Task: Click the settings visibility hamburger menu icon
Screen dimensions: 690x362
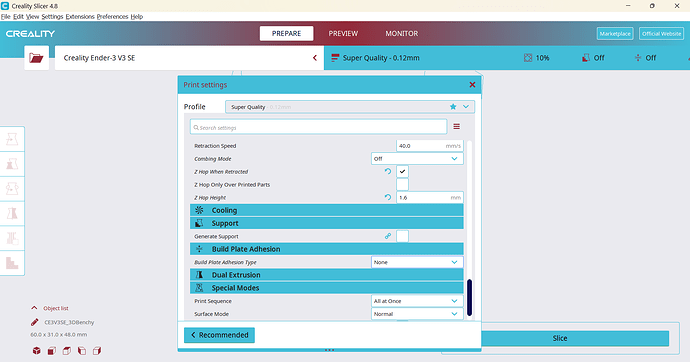Action: pyautogui.click(x=457, y=127)
